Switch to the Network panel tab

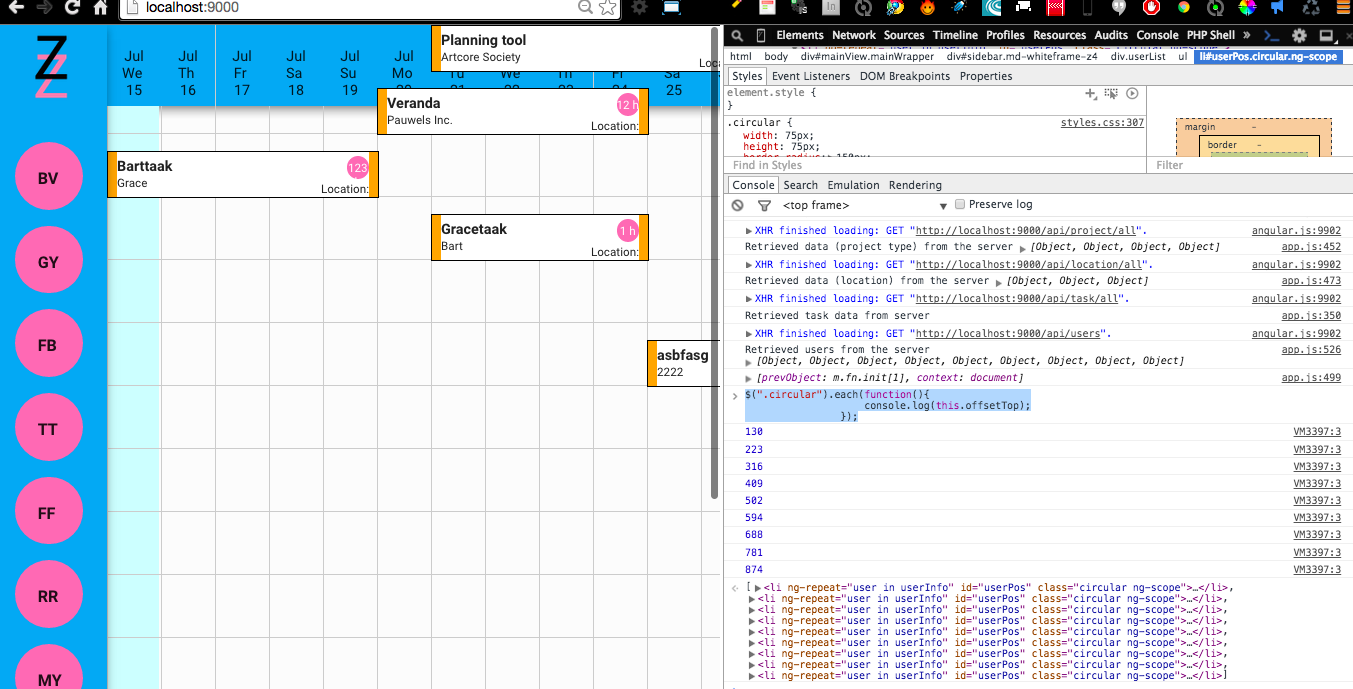pyautogui.click(x=854, y=35)
